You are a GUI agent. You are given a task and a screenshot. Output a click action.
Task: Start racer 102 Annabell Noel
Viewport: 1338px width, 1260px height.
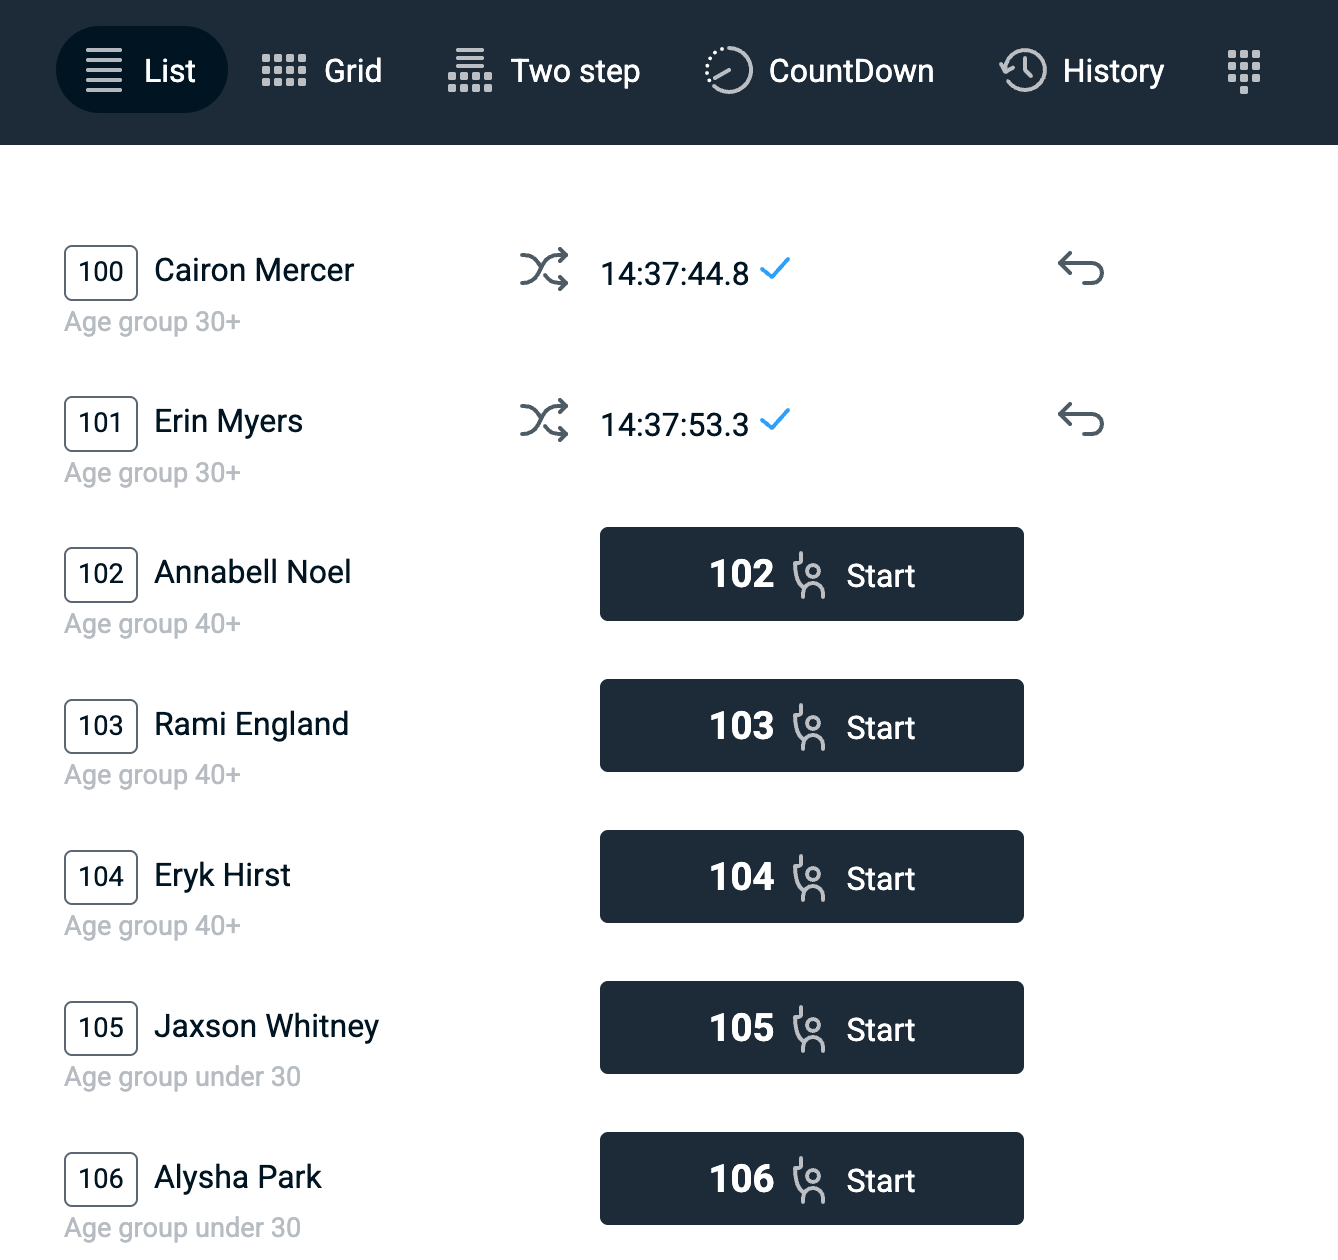(811, 574)
